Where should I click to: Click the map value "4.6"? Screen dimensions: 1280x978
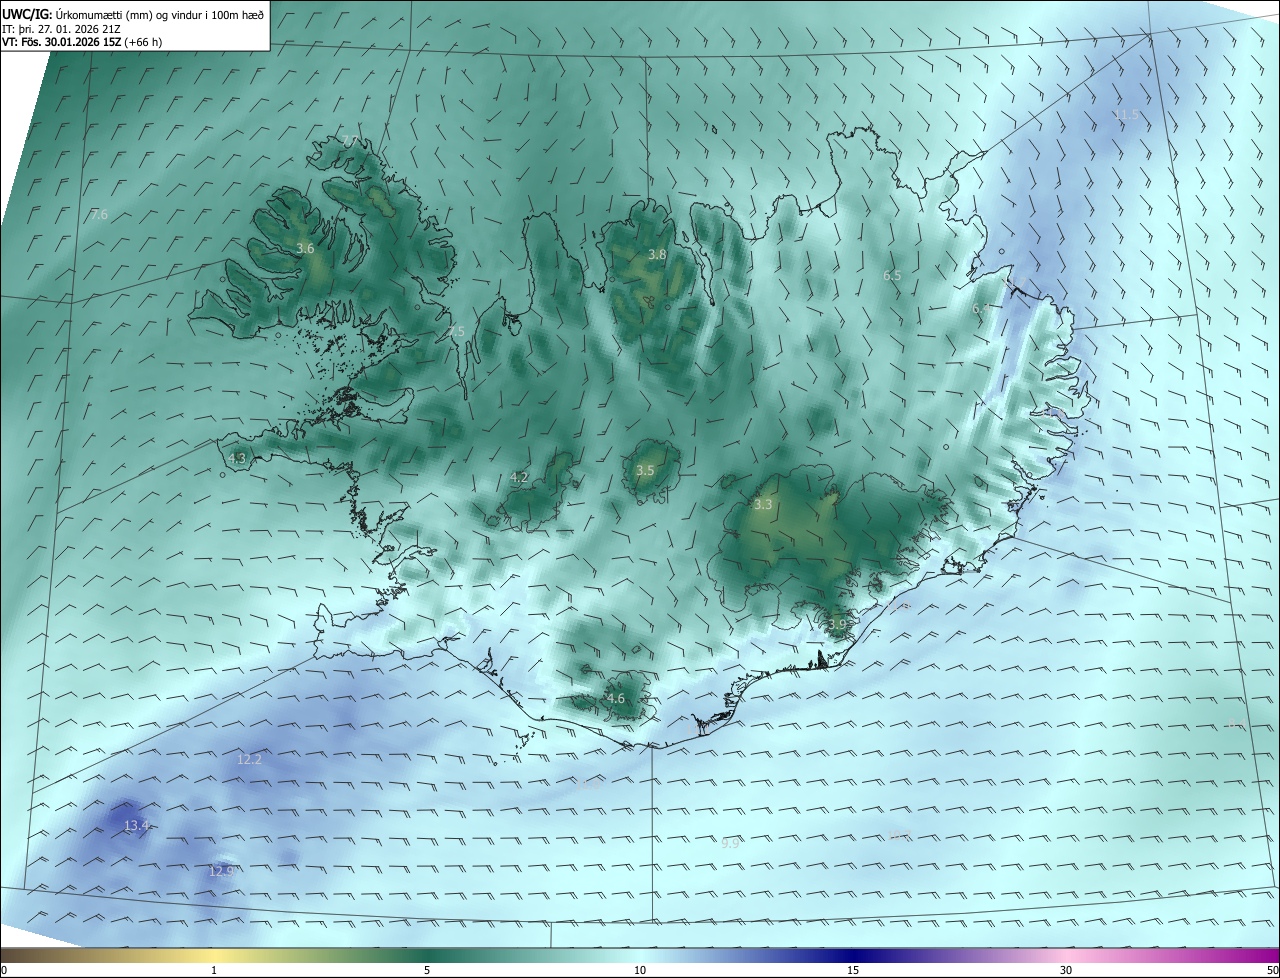[x=616, y=698]
